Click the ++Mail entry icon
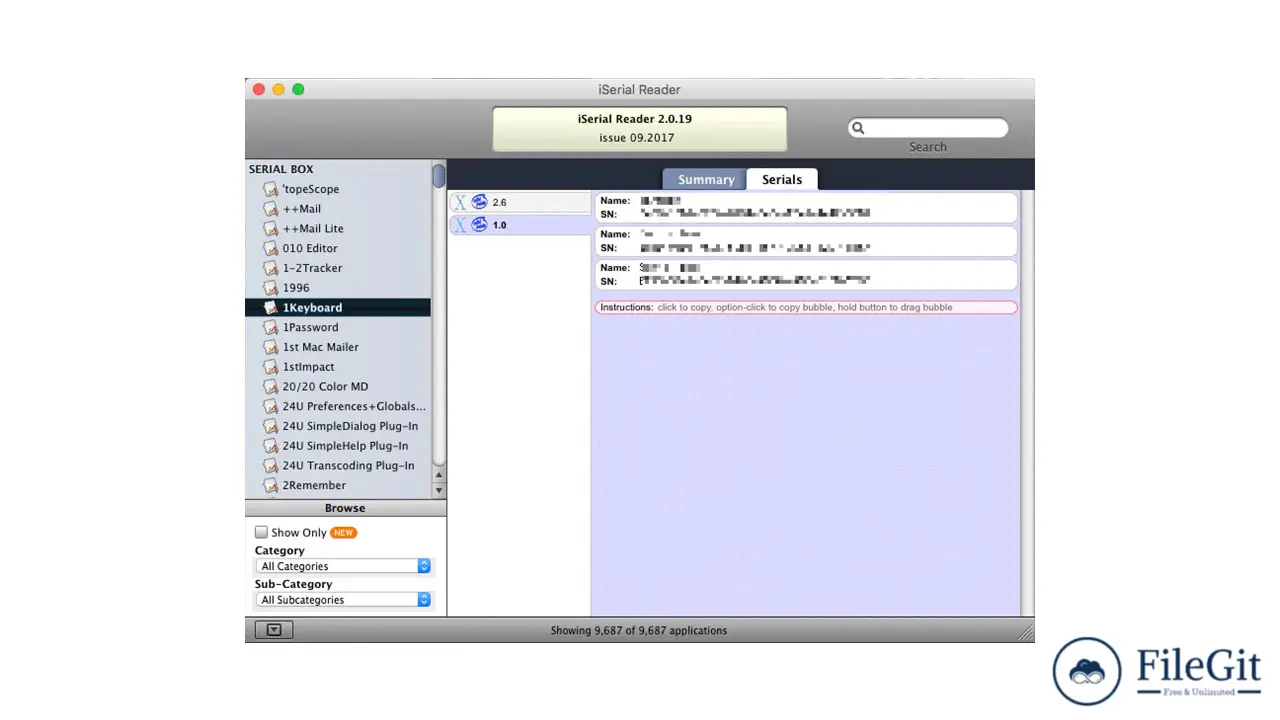Screen dimensions: 1280x720 coord(270,209)
